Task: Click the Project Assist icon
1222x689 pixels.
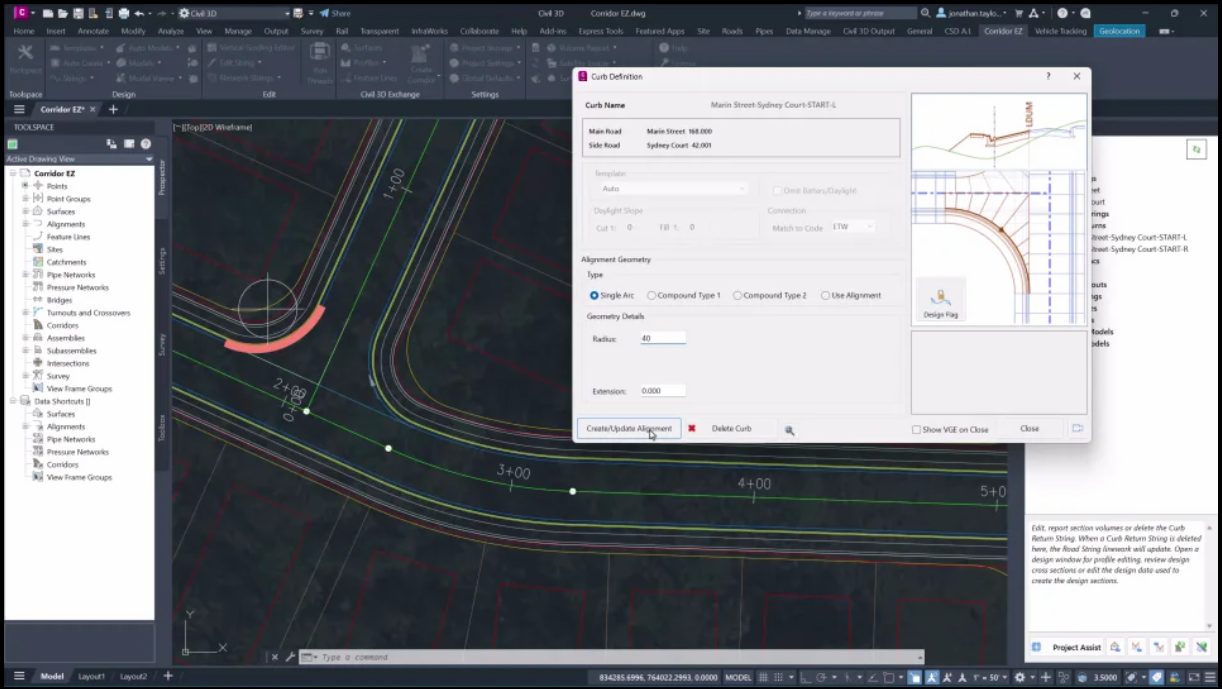Action: coord(1037,647)
